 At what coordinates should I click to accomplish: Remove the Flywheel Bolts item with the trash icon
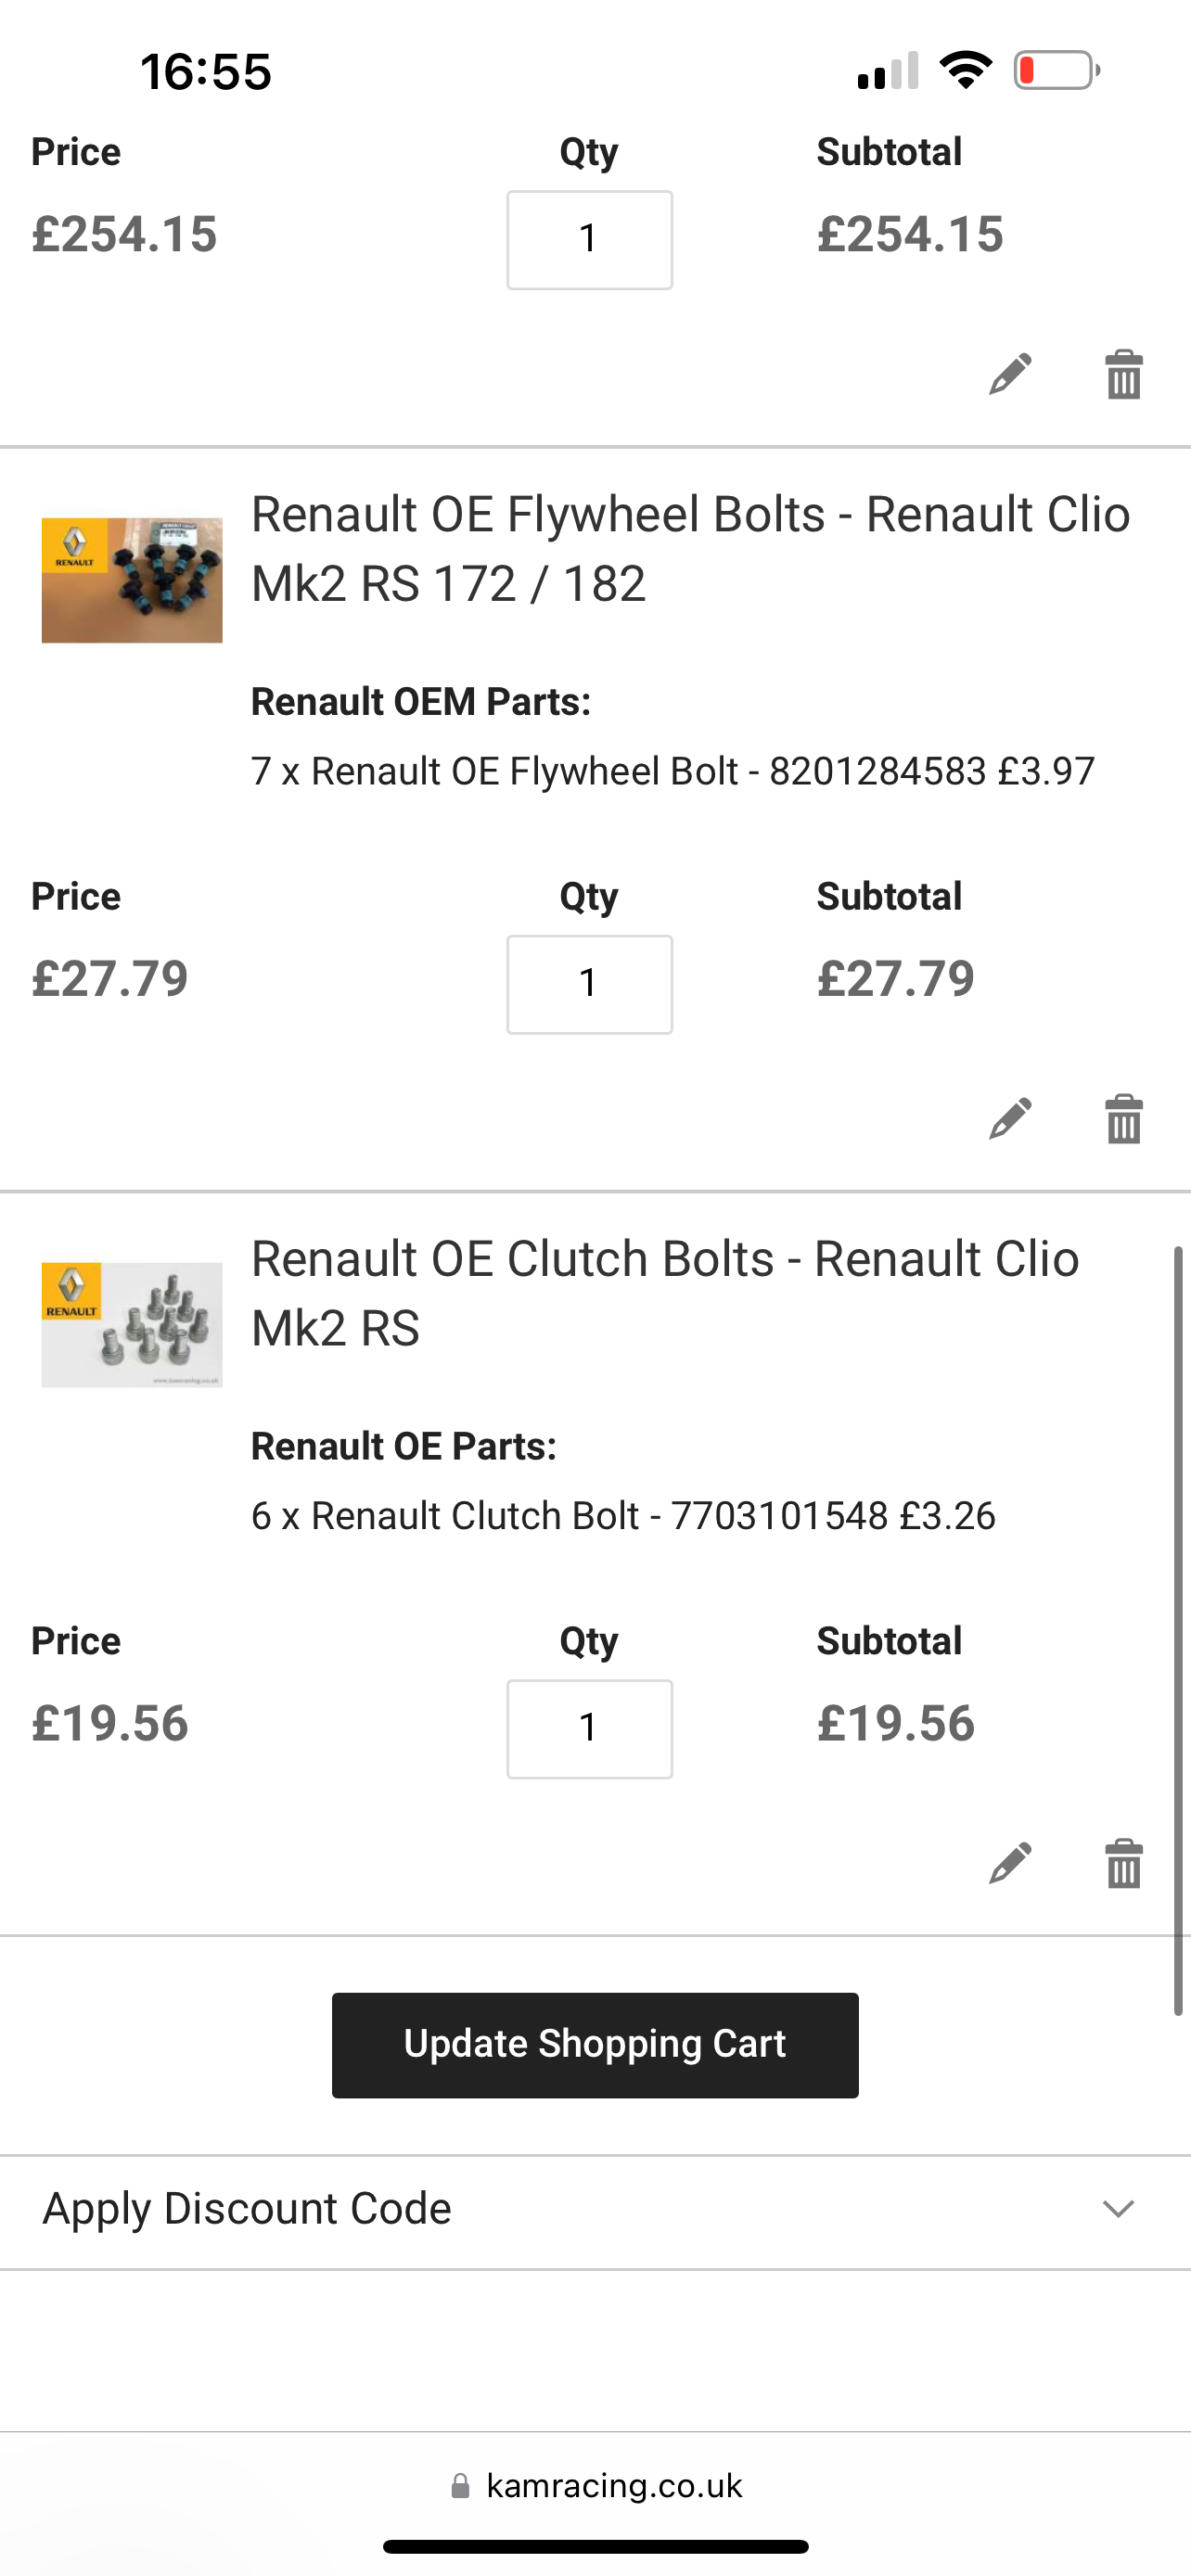coord(1124,1118)
